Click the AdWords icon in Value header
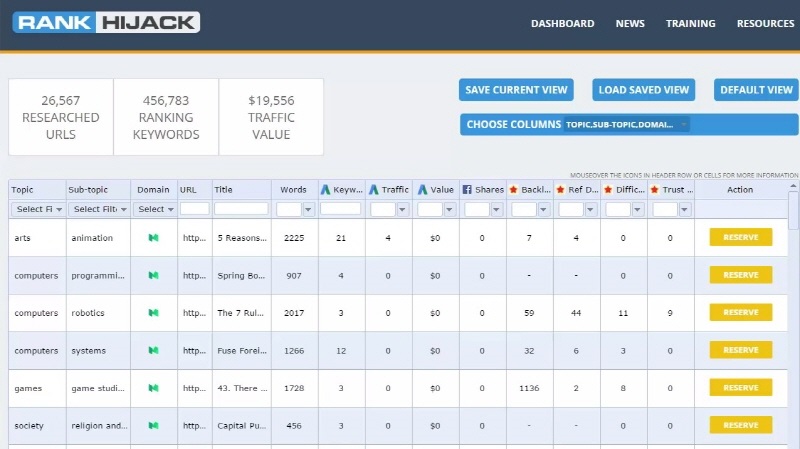Screen dimensions: 800x449 (x=422, y=190)
